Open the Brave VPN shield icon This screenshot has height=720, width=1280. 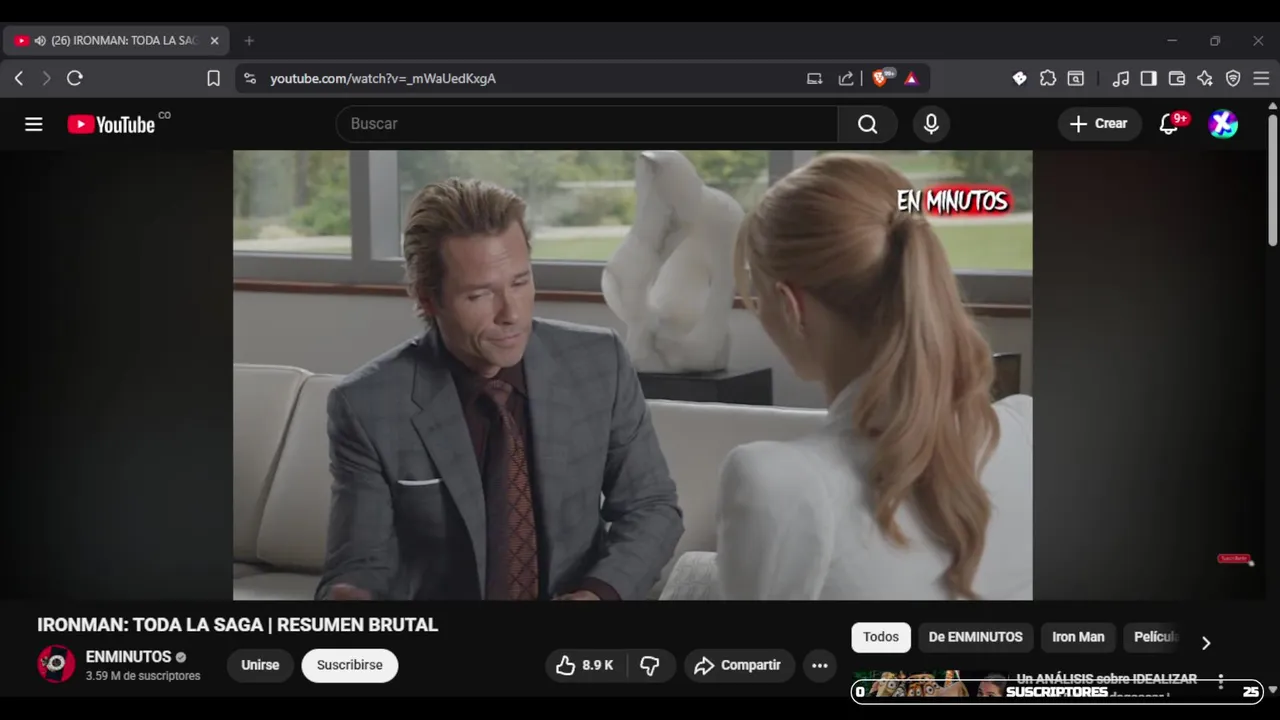click(x=1233, y=78)
